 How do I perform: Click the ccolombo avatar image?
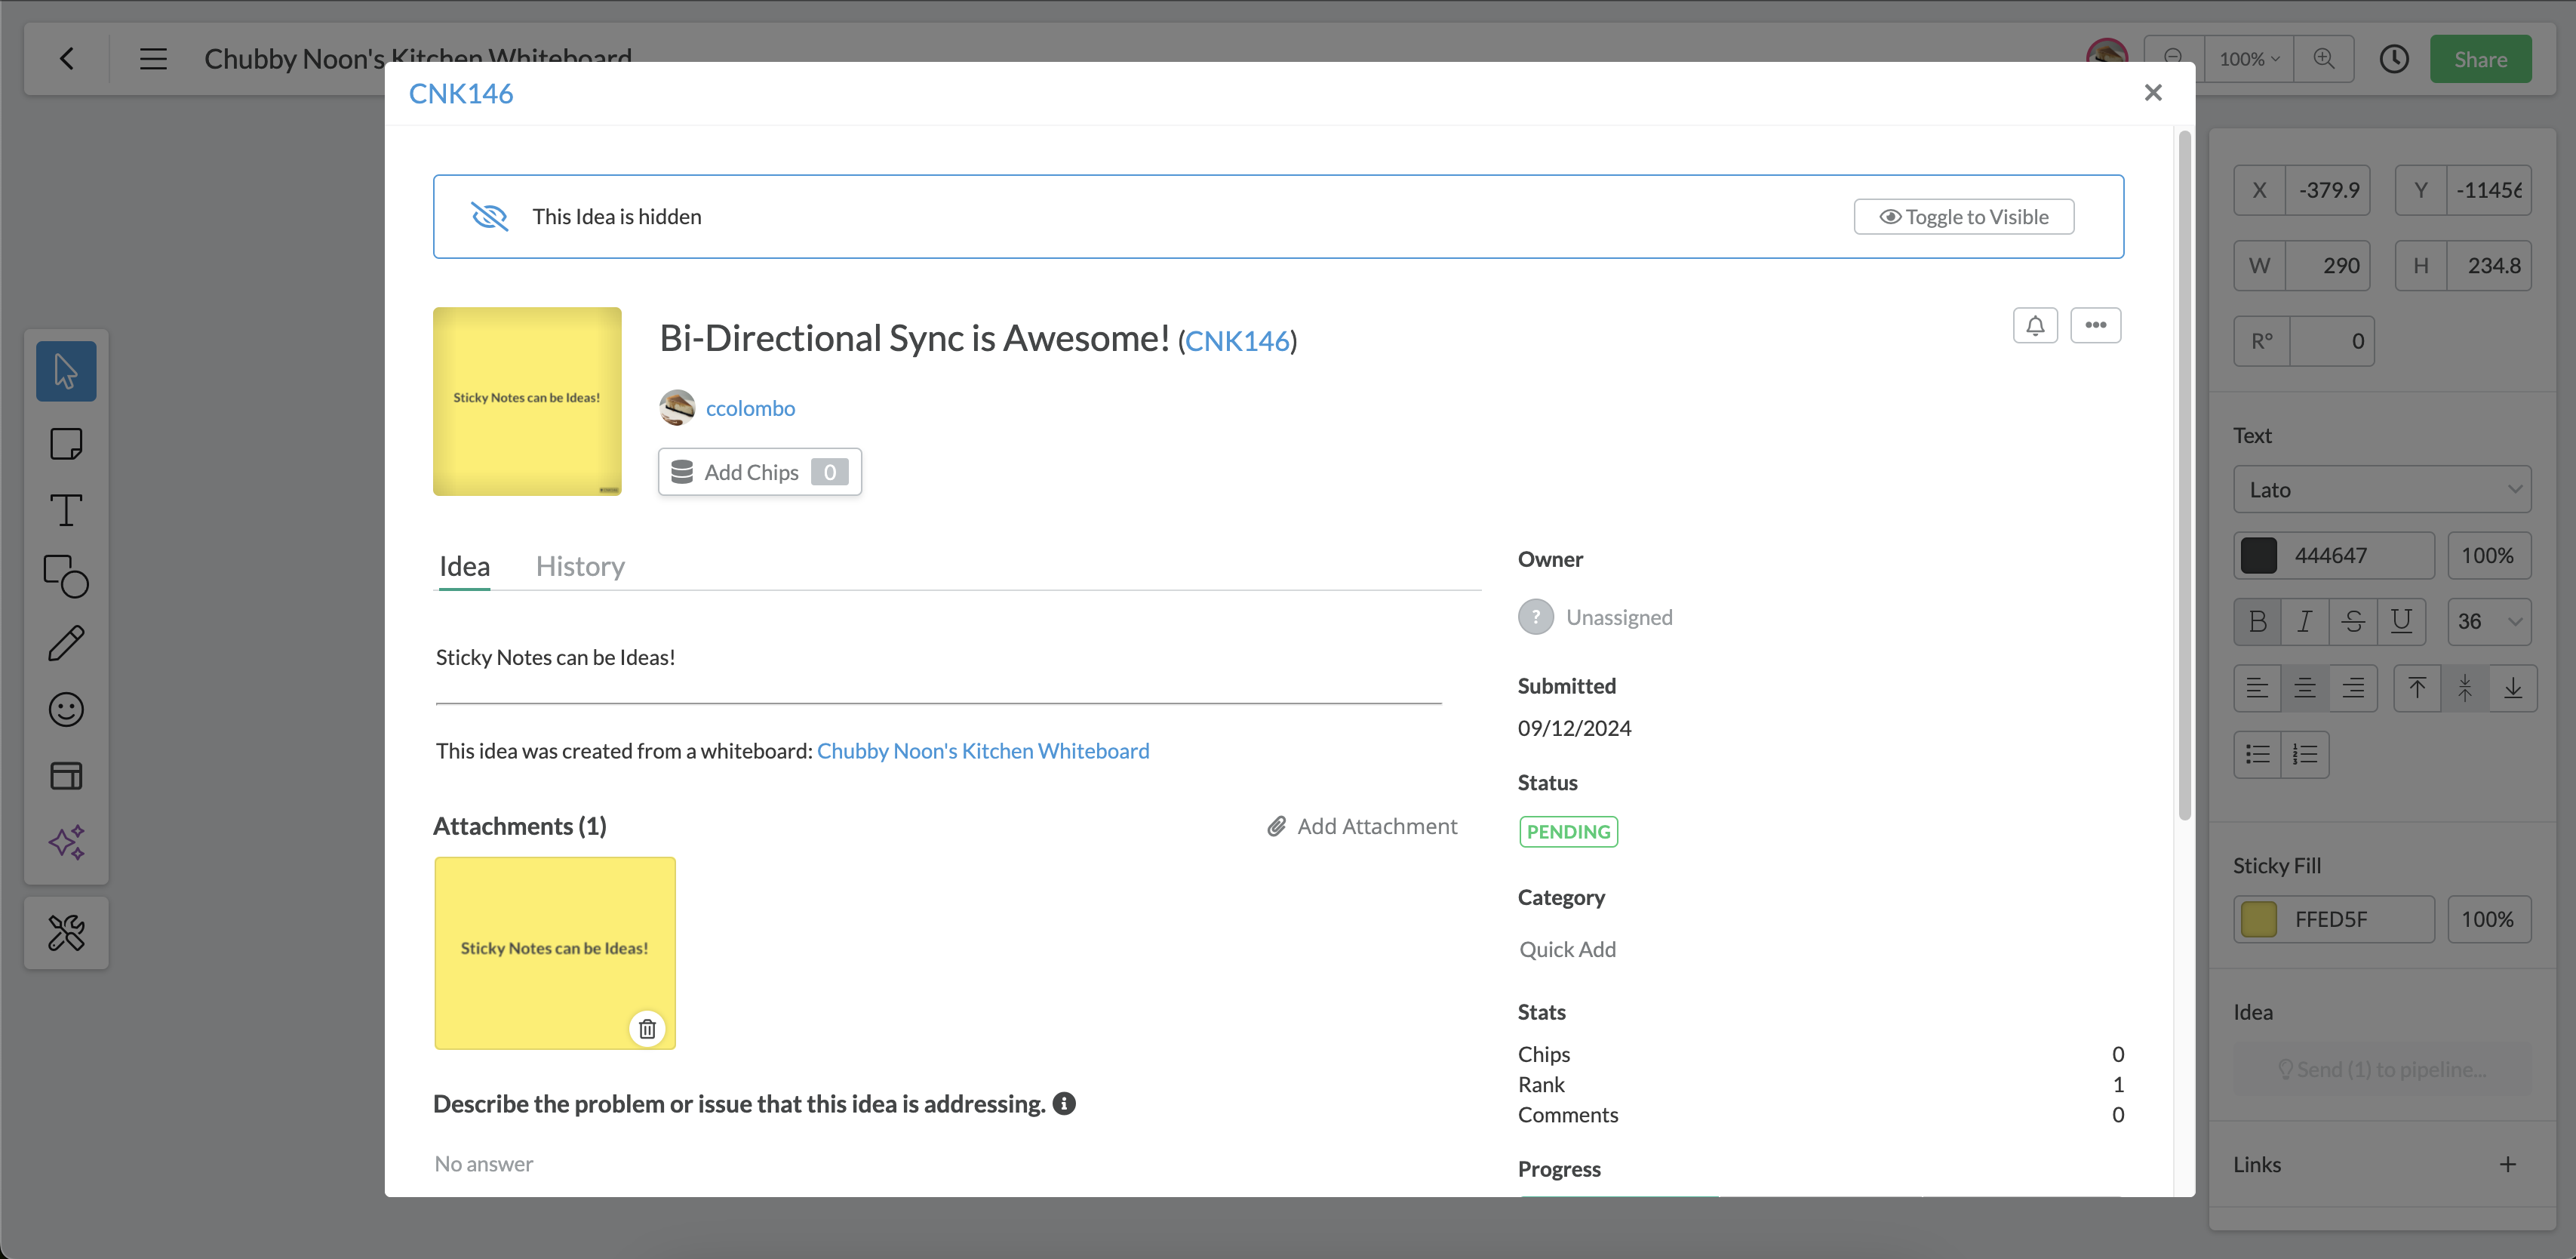[x=677, y=408]
